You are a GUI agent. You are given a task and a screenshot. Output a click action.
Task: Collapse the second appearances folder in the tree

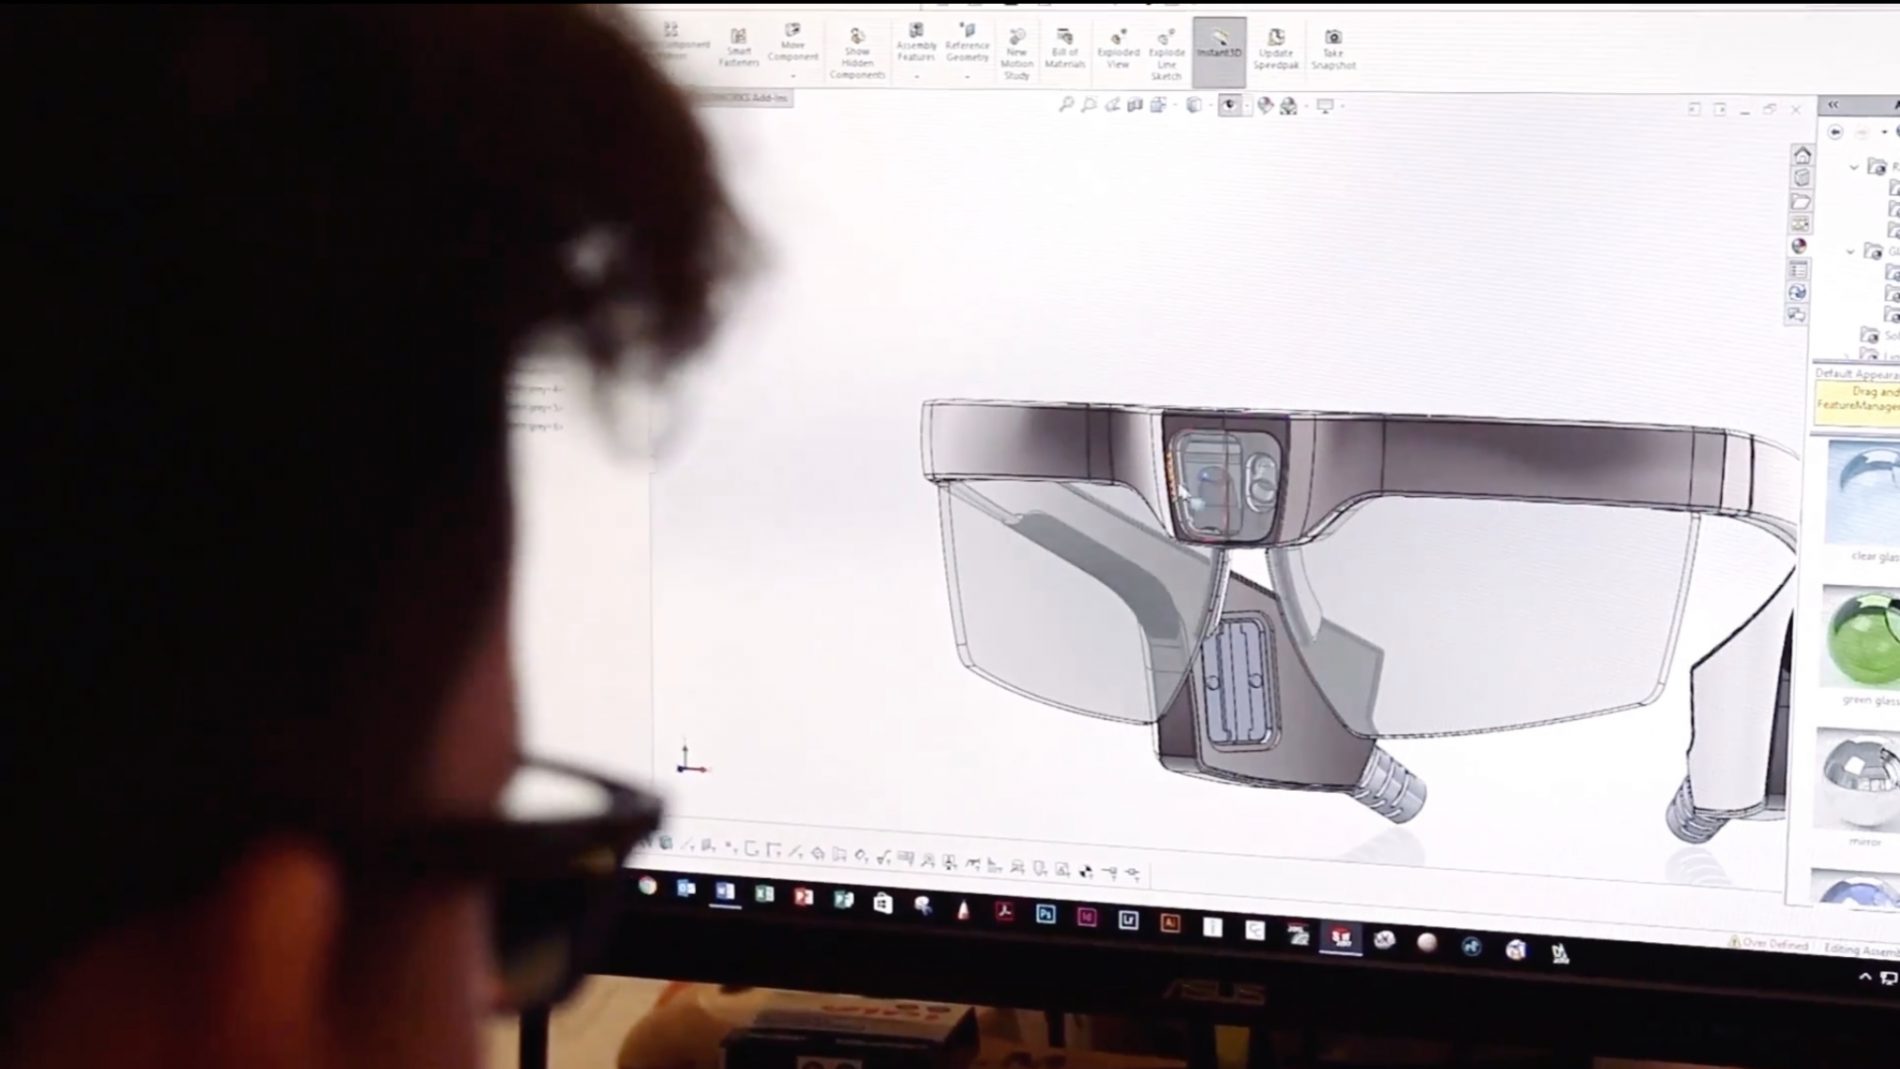click(x=1850, y=251)
